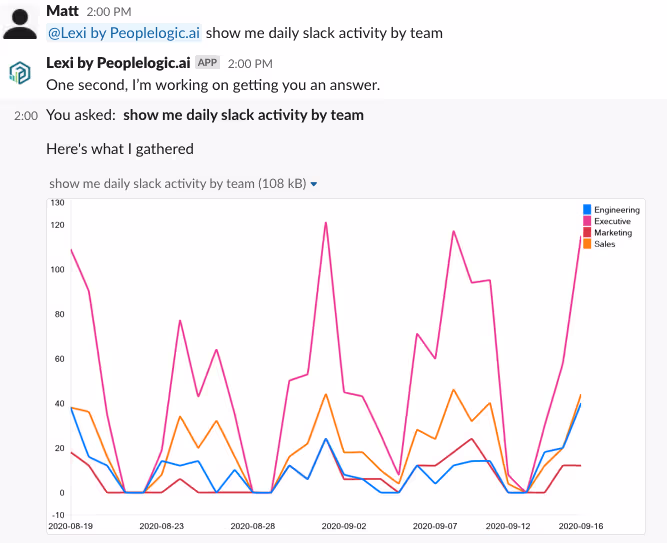This screenshot has height=550, width=667.
Task: Click the Marketing red legend swatch
Action: (587, 232)
